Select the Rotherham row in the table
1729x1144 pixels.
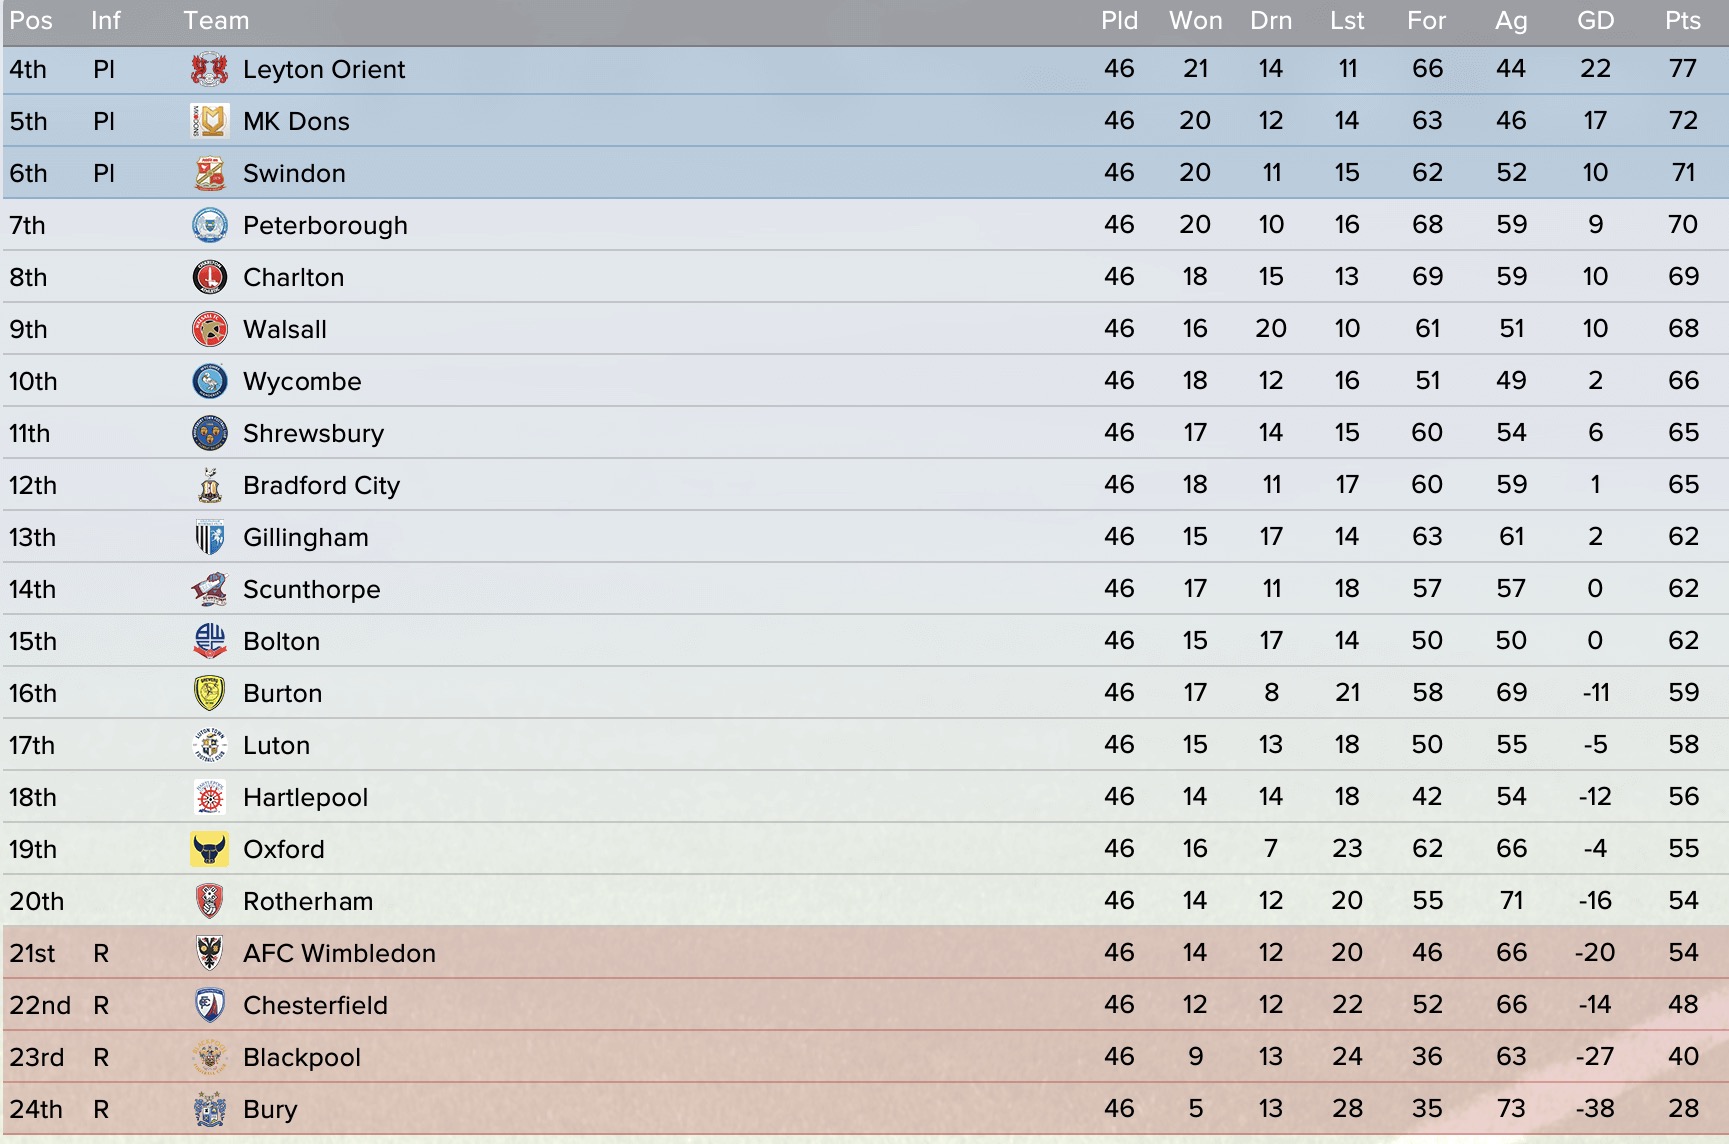865,901
